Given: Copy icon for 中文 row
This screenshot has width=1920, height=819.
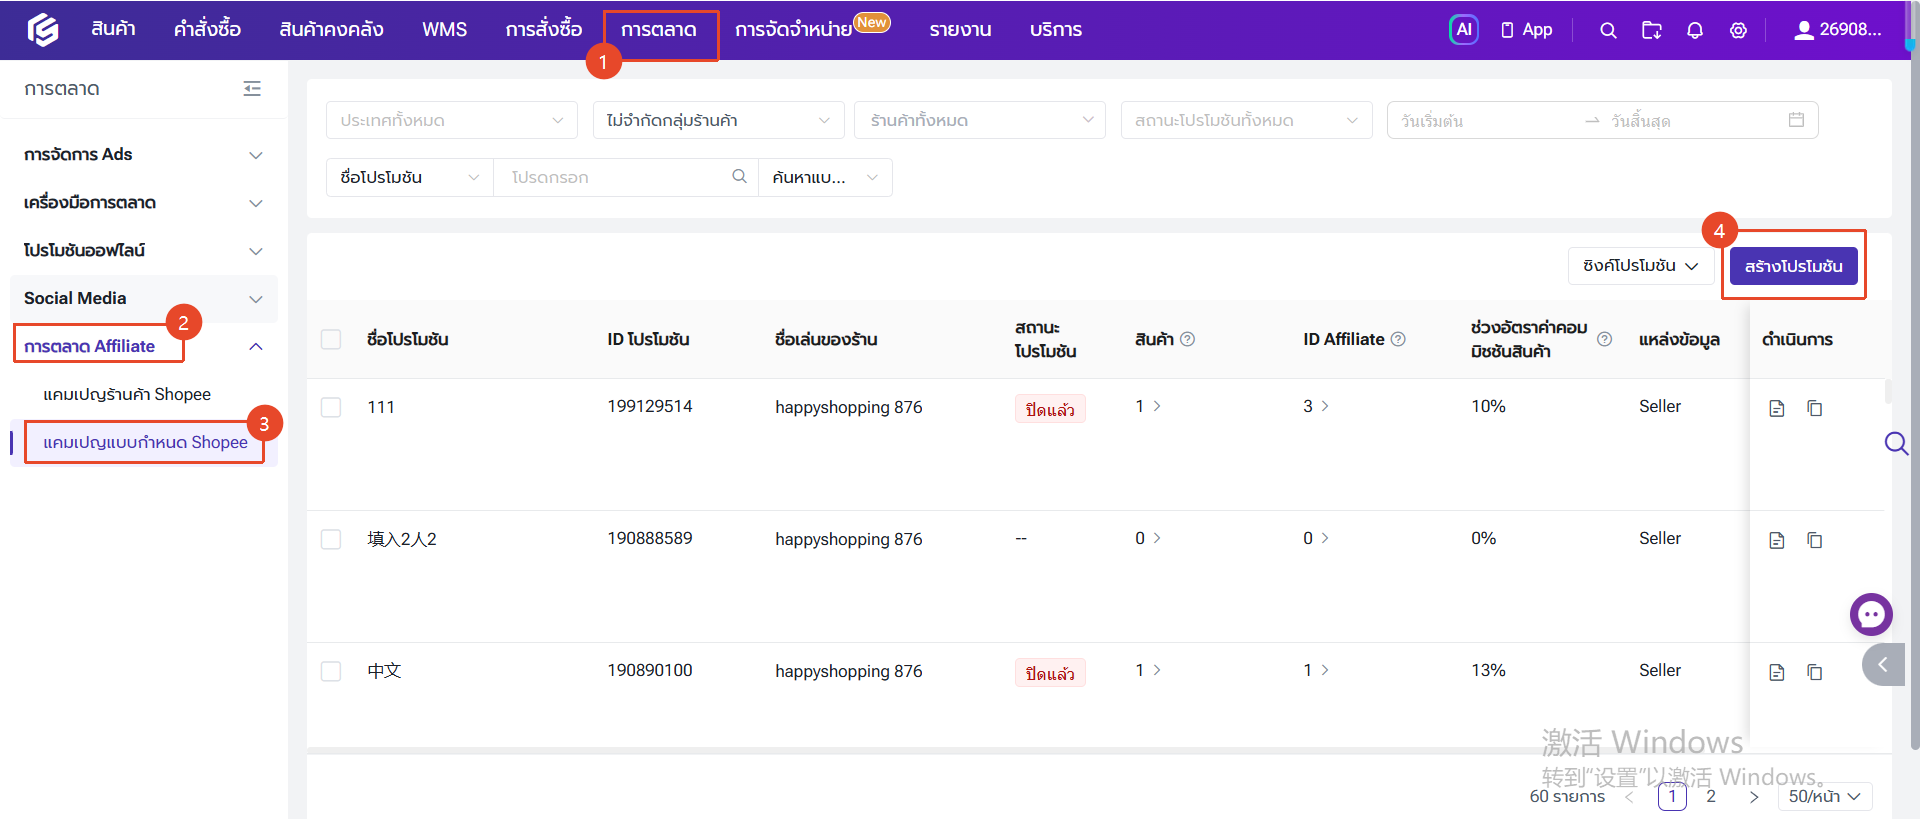Looking at the screenshot, I should point(1815,672).
